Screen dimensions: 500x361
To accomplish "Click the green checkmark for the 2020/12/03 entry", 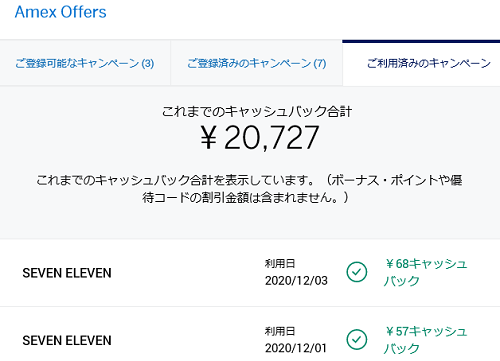I will [x=357, y=272].
